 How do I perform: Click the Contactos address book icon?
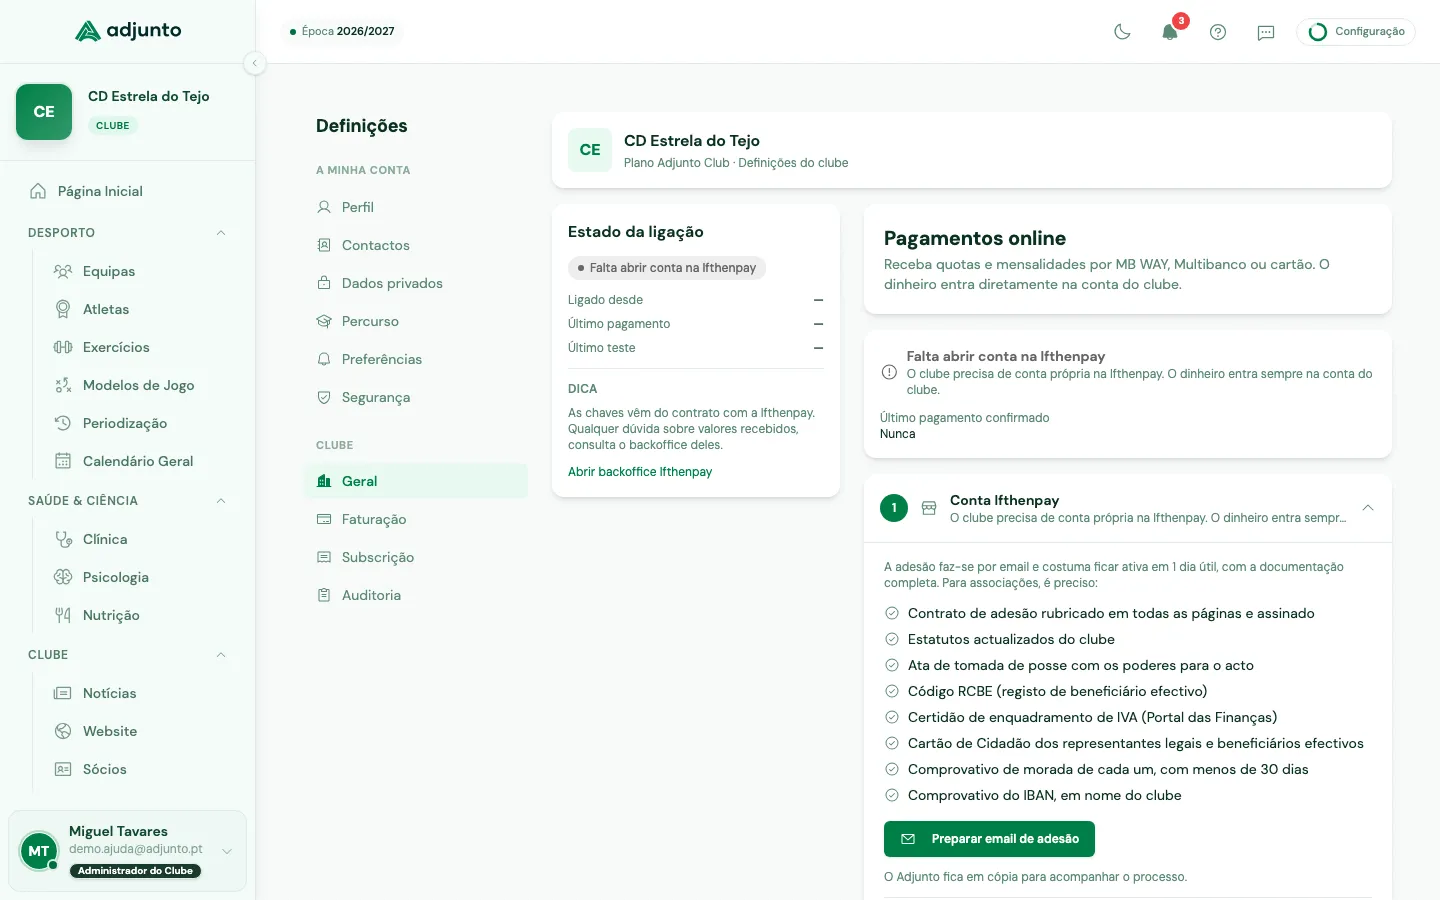click(324, 245)
